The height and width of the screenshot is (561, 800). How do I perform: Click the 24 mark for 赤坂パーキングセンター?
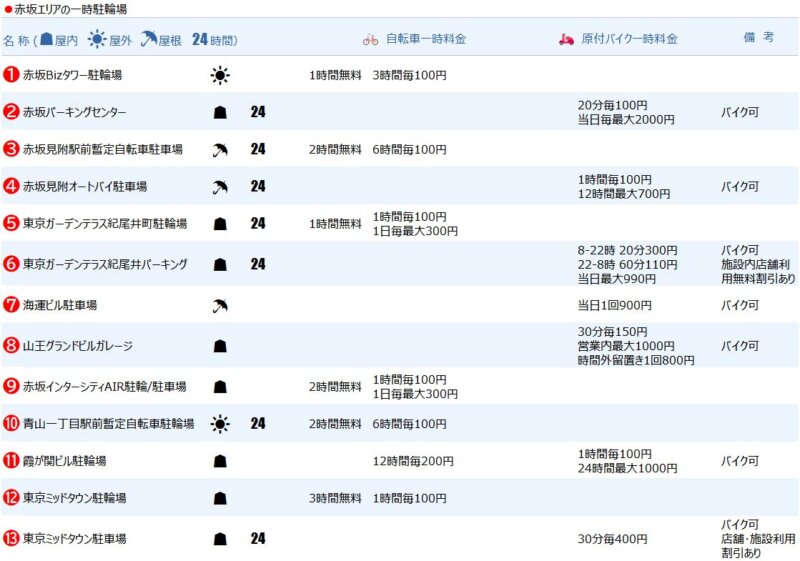pyautogui.click(x=258, y=112)
